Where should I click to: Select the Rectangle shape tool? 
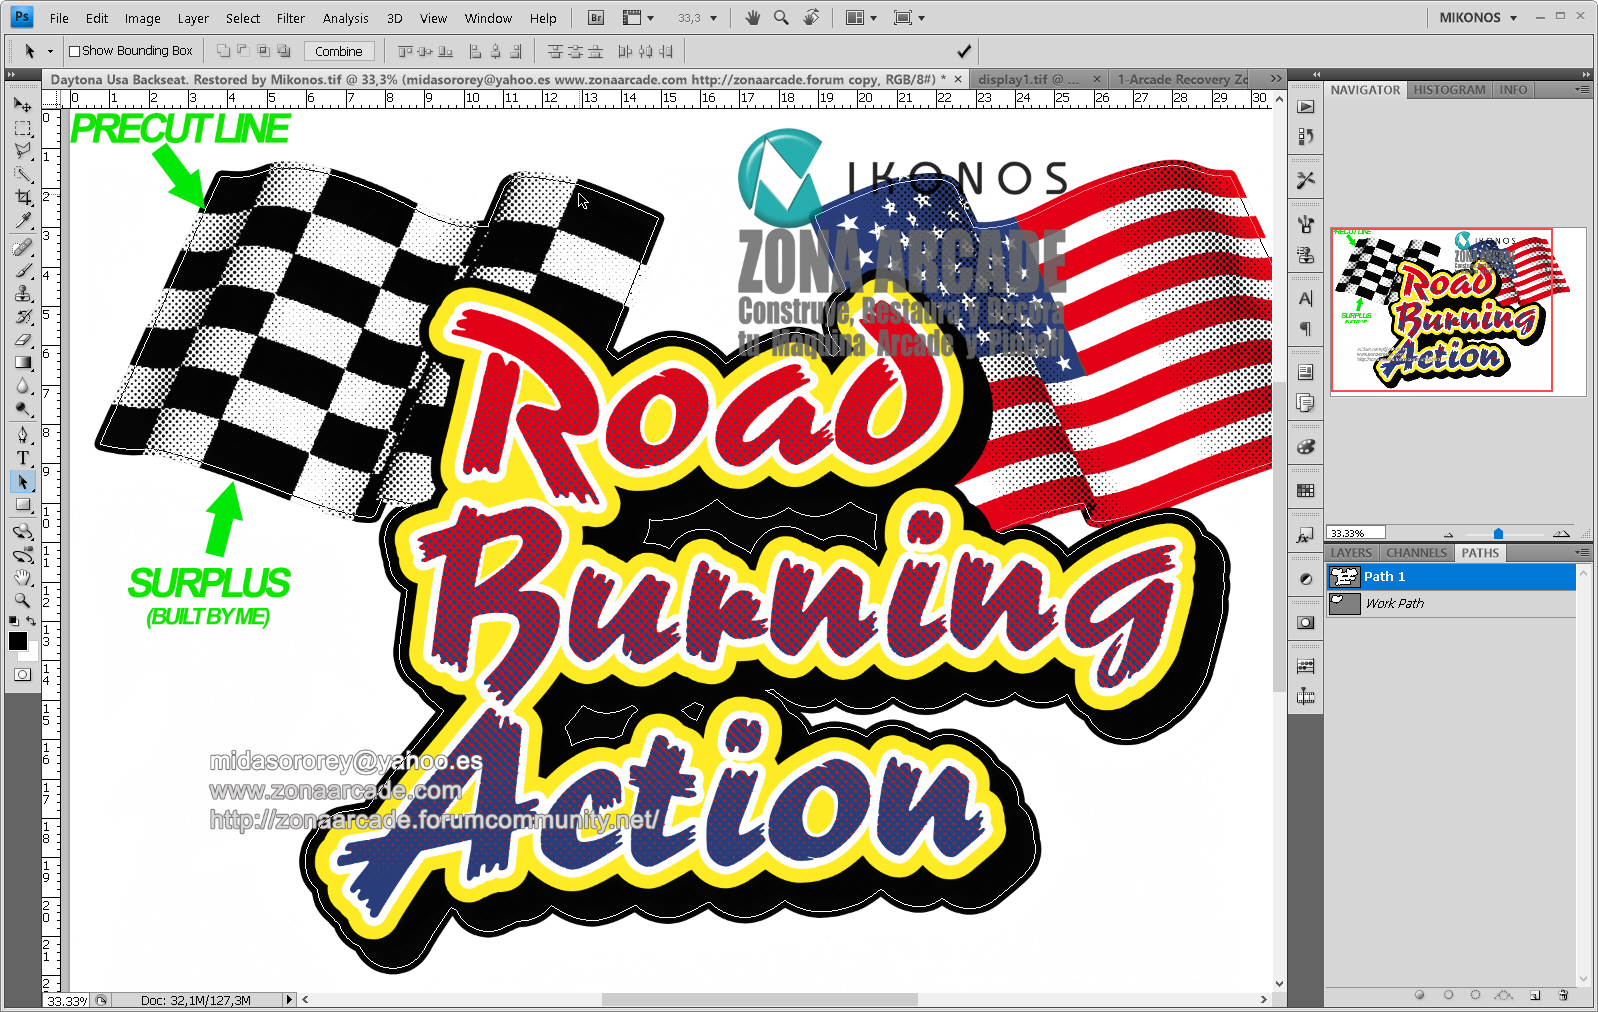22,505
